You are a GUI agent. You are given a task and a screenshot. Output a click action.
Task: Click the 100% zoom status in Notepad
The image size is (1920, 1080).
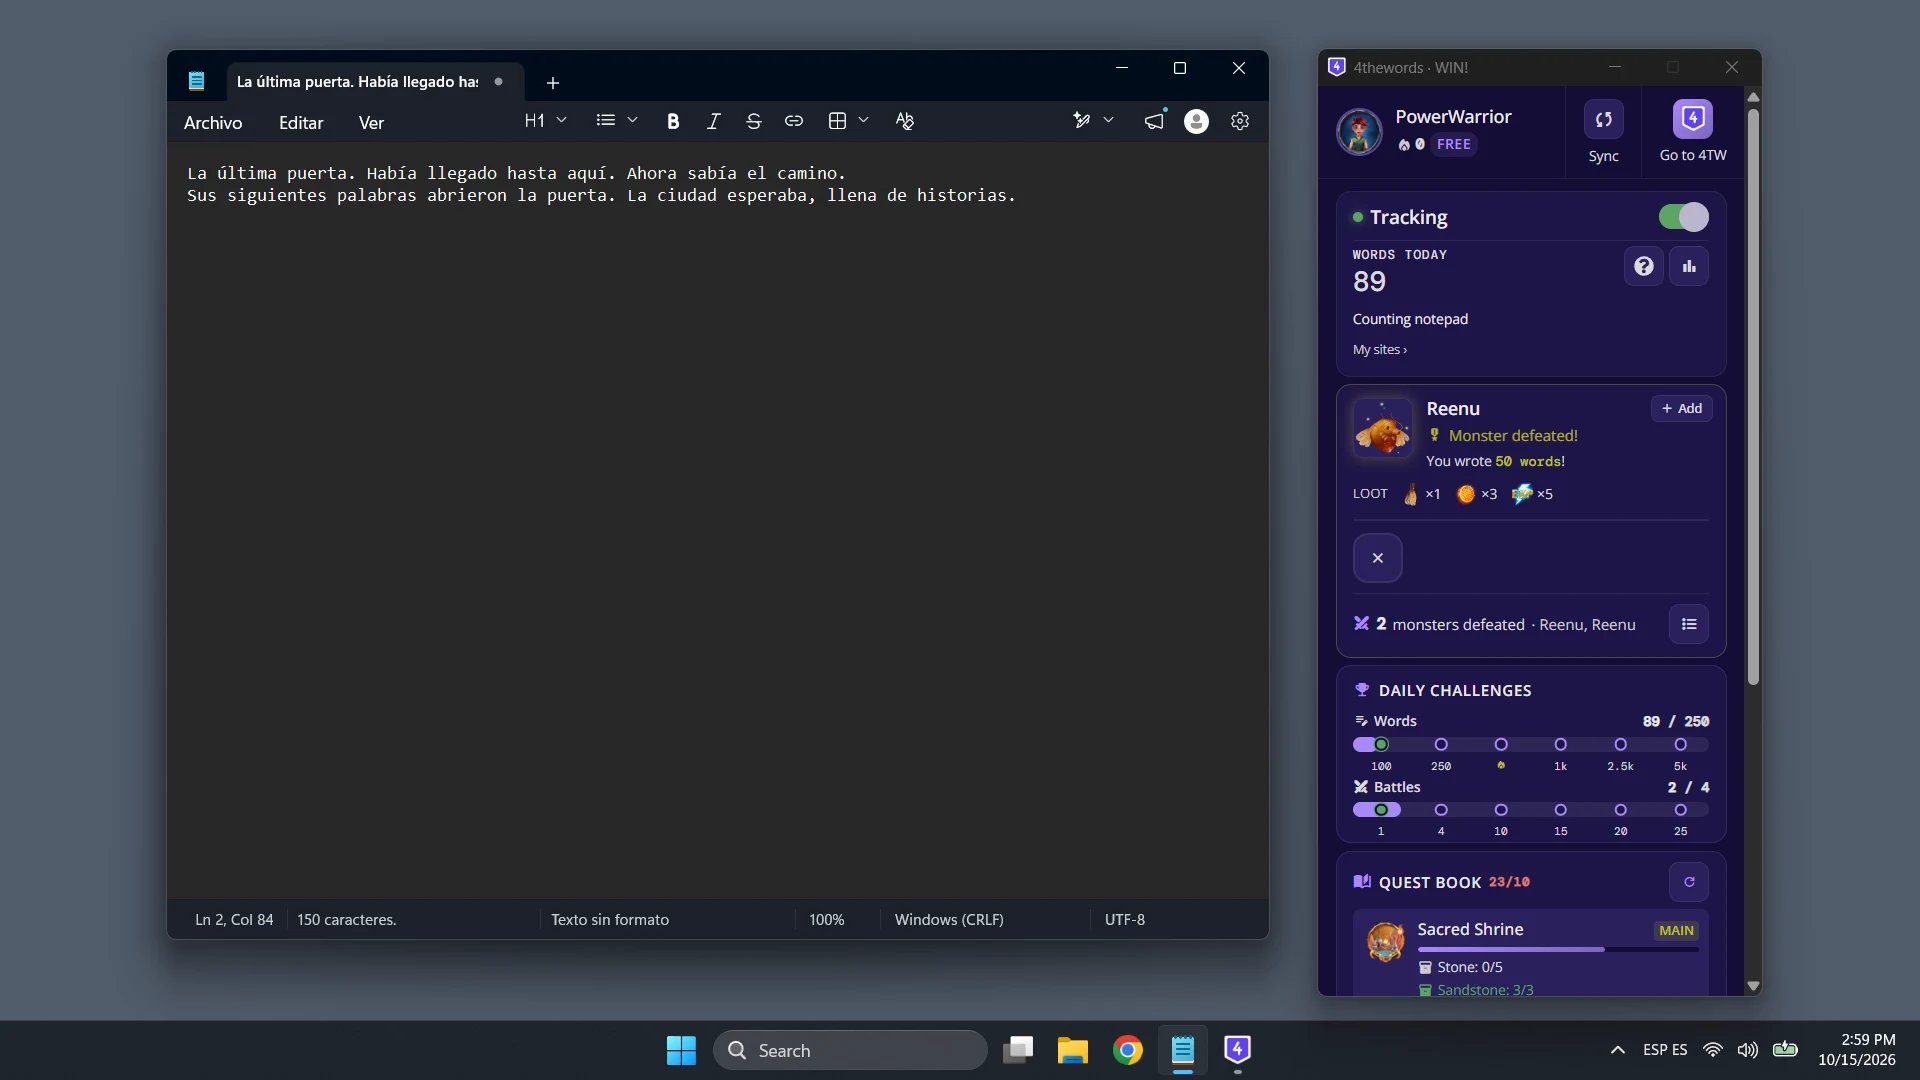[x=827, y=920]
